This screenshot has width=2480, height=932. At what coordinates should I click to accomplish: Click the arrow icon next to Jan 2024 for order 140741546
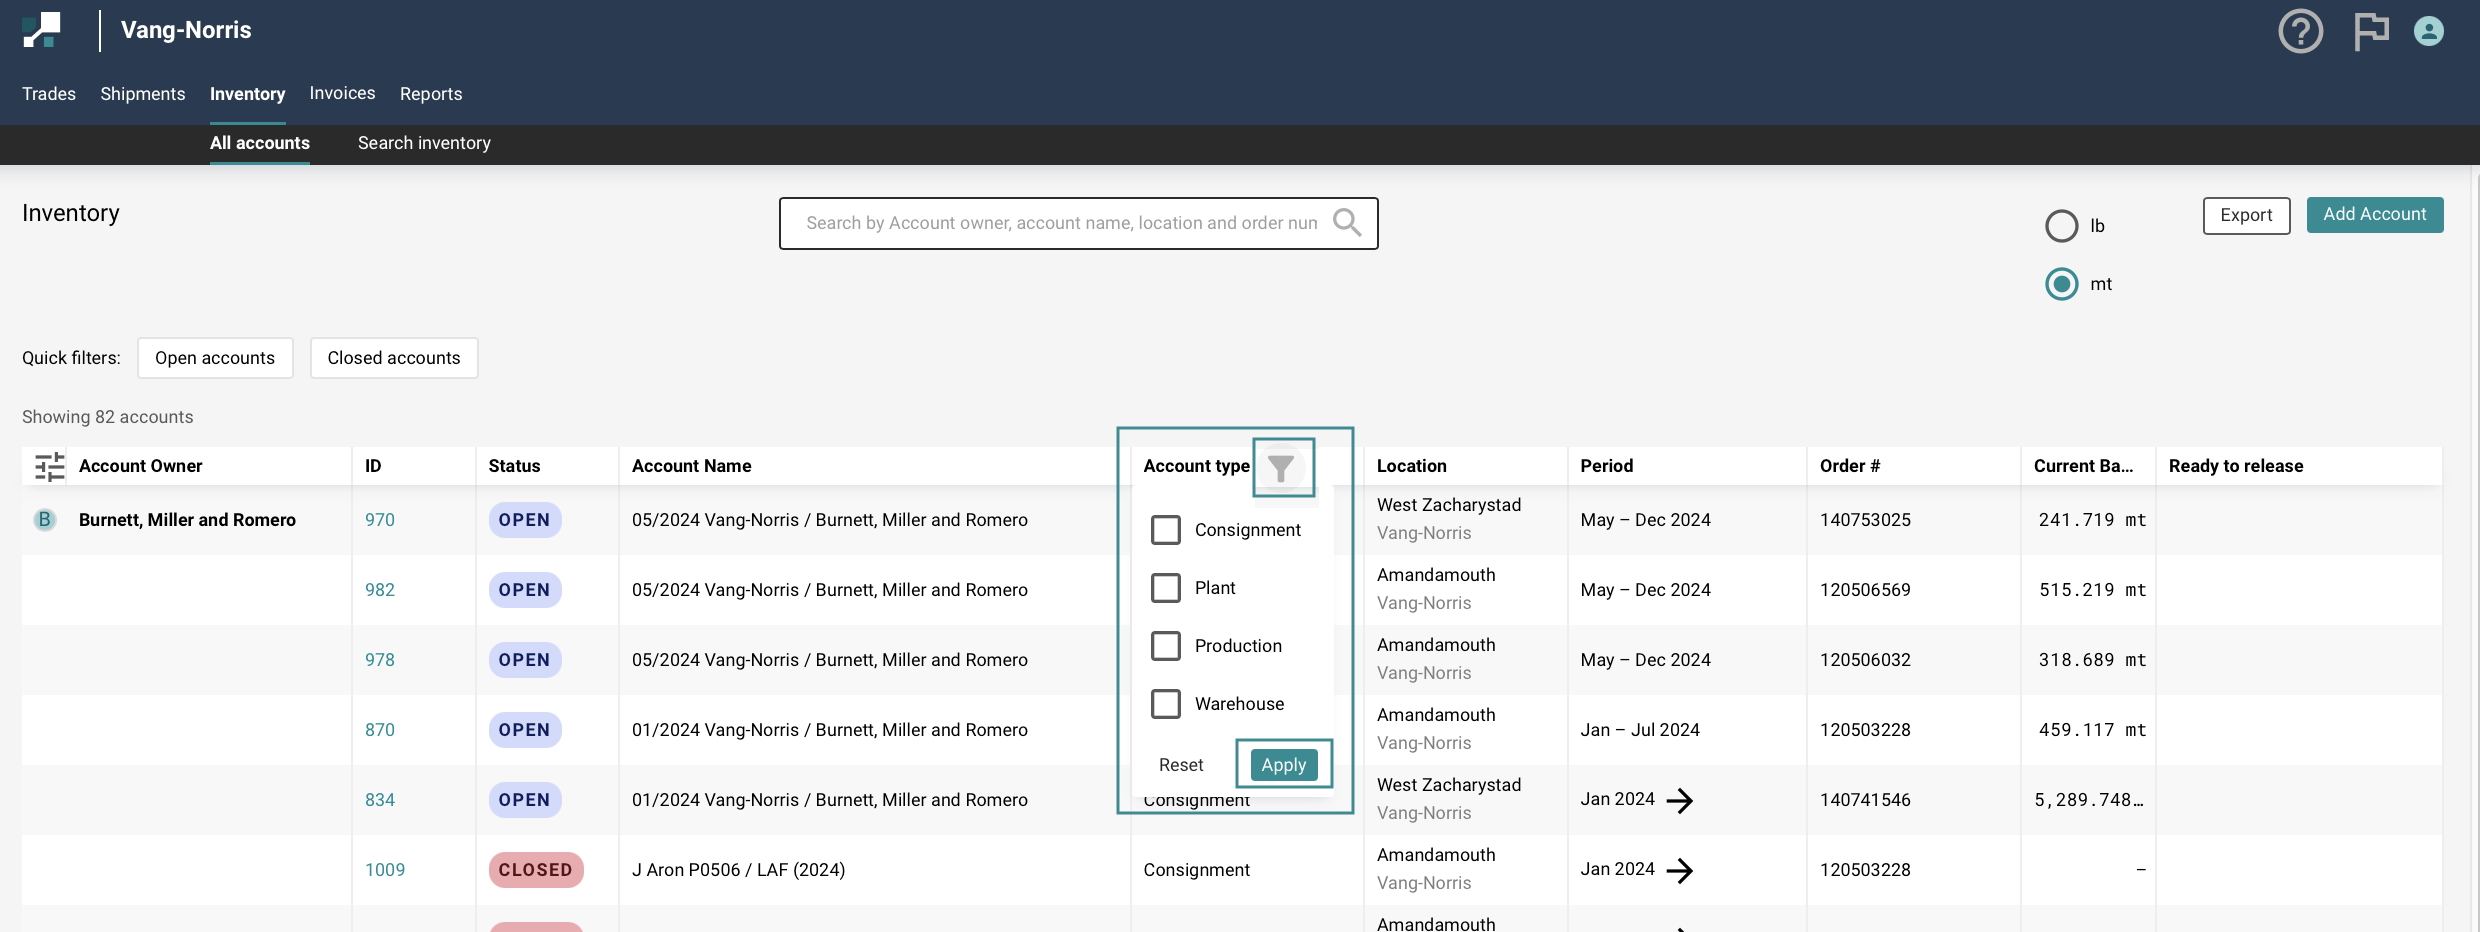click(x=1680, y=800)
